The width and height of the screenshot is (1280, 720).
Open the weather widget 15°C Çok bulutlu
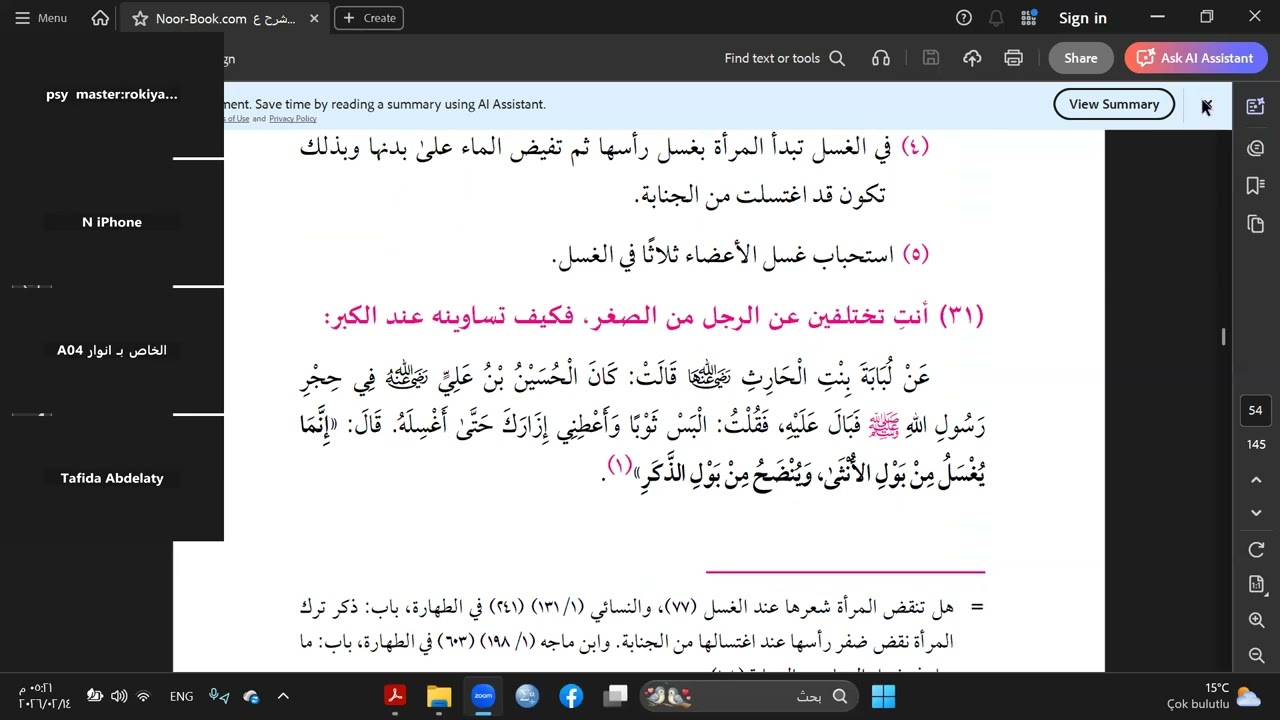tap(1212, 696)
